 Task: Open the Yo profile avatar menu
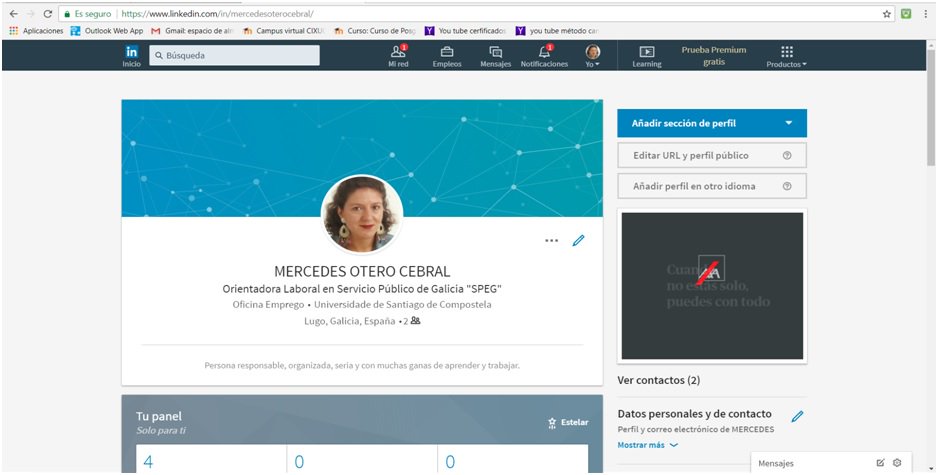592,56
